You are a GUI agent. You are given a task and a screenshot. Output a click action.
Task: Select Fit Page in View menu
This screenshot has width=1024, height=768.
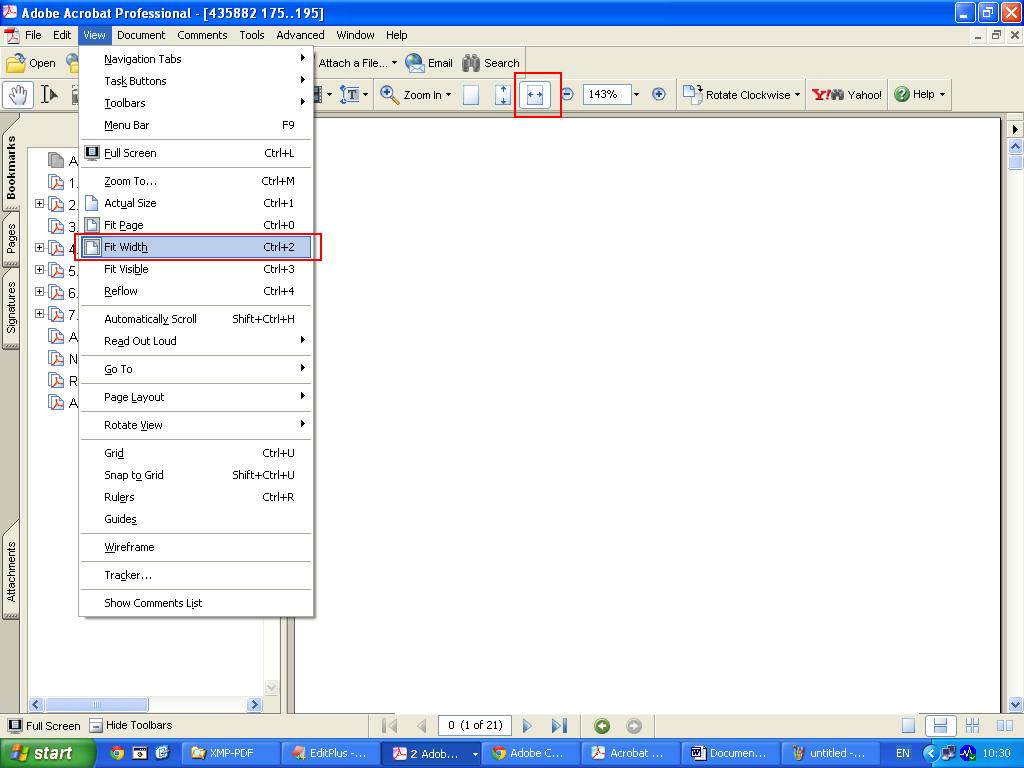click(x=195, y=225)
